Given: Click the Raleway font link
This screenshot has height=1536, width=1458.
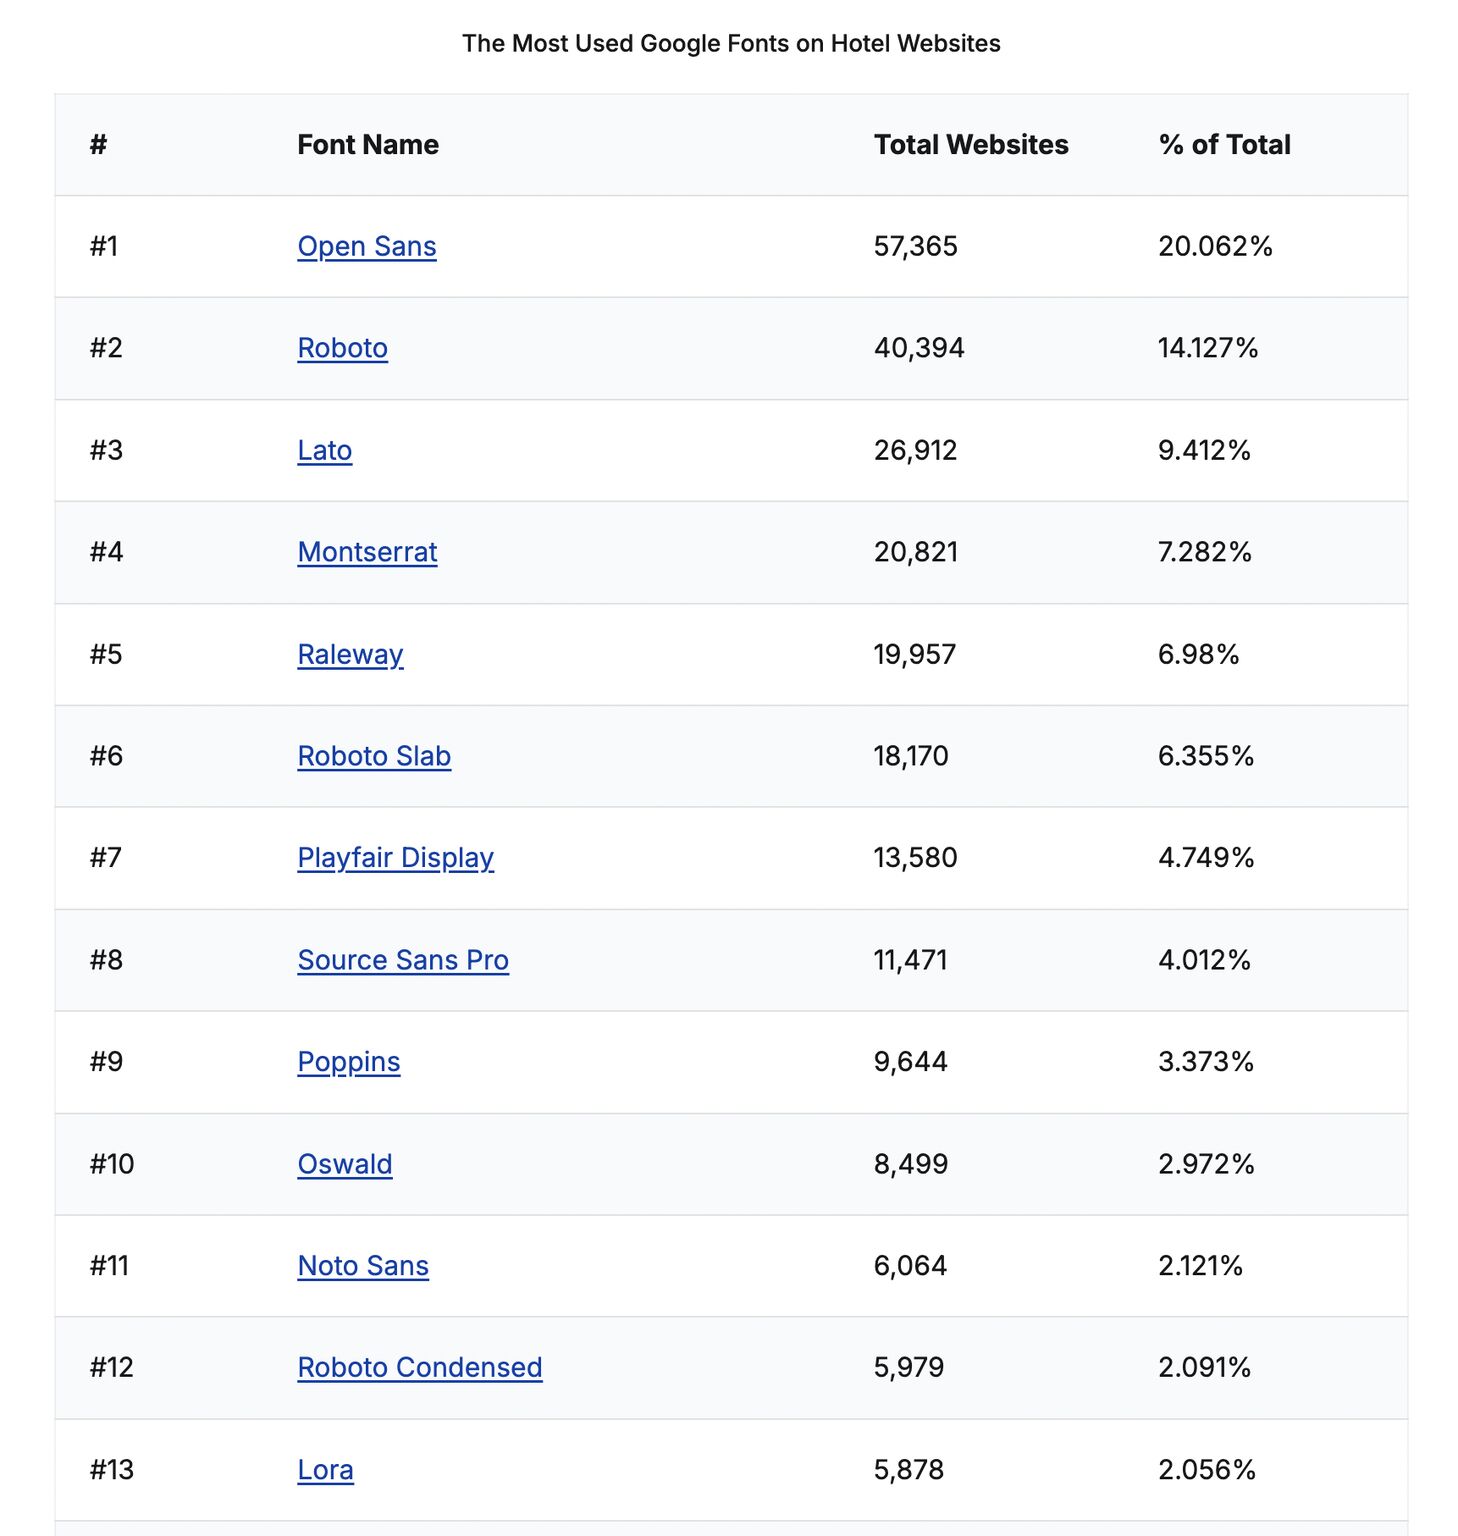Looking at the screenshot, I should point(350,654).
